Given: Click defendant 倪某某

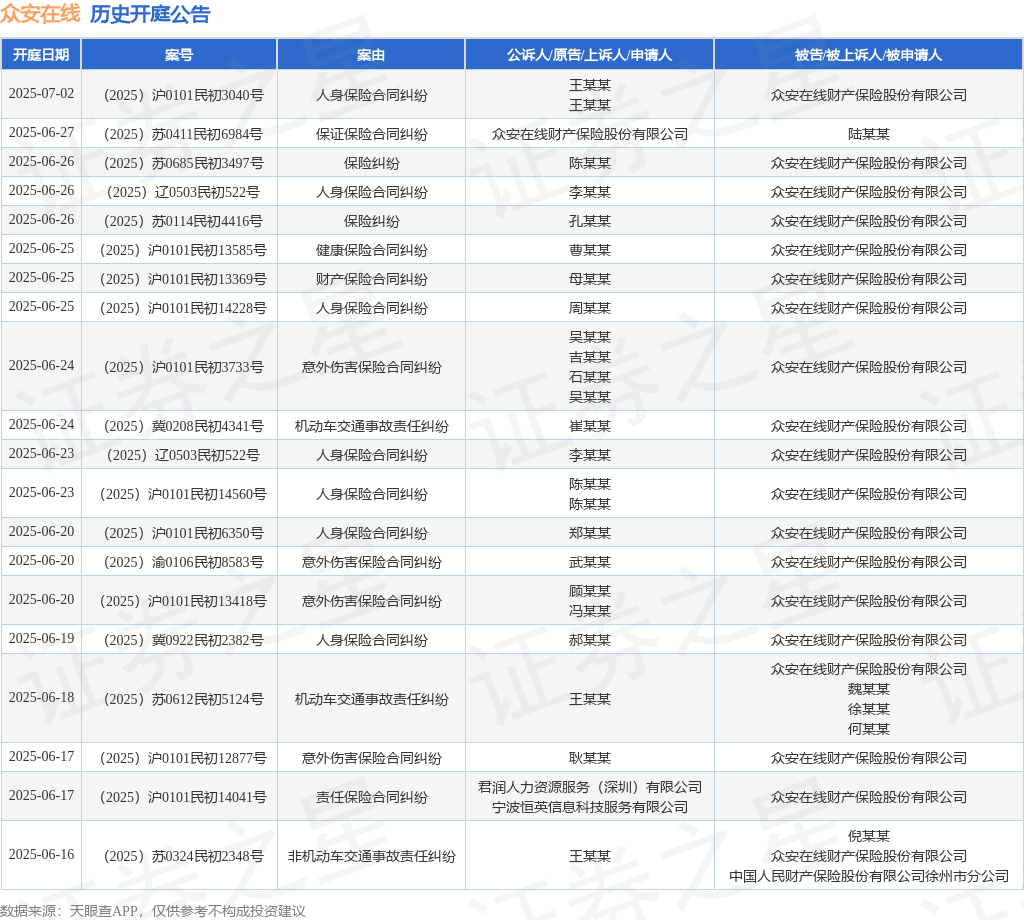Looking at the screenshot, I should pyautogui.click(x=869, y=836).
